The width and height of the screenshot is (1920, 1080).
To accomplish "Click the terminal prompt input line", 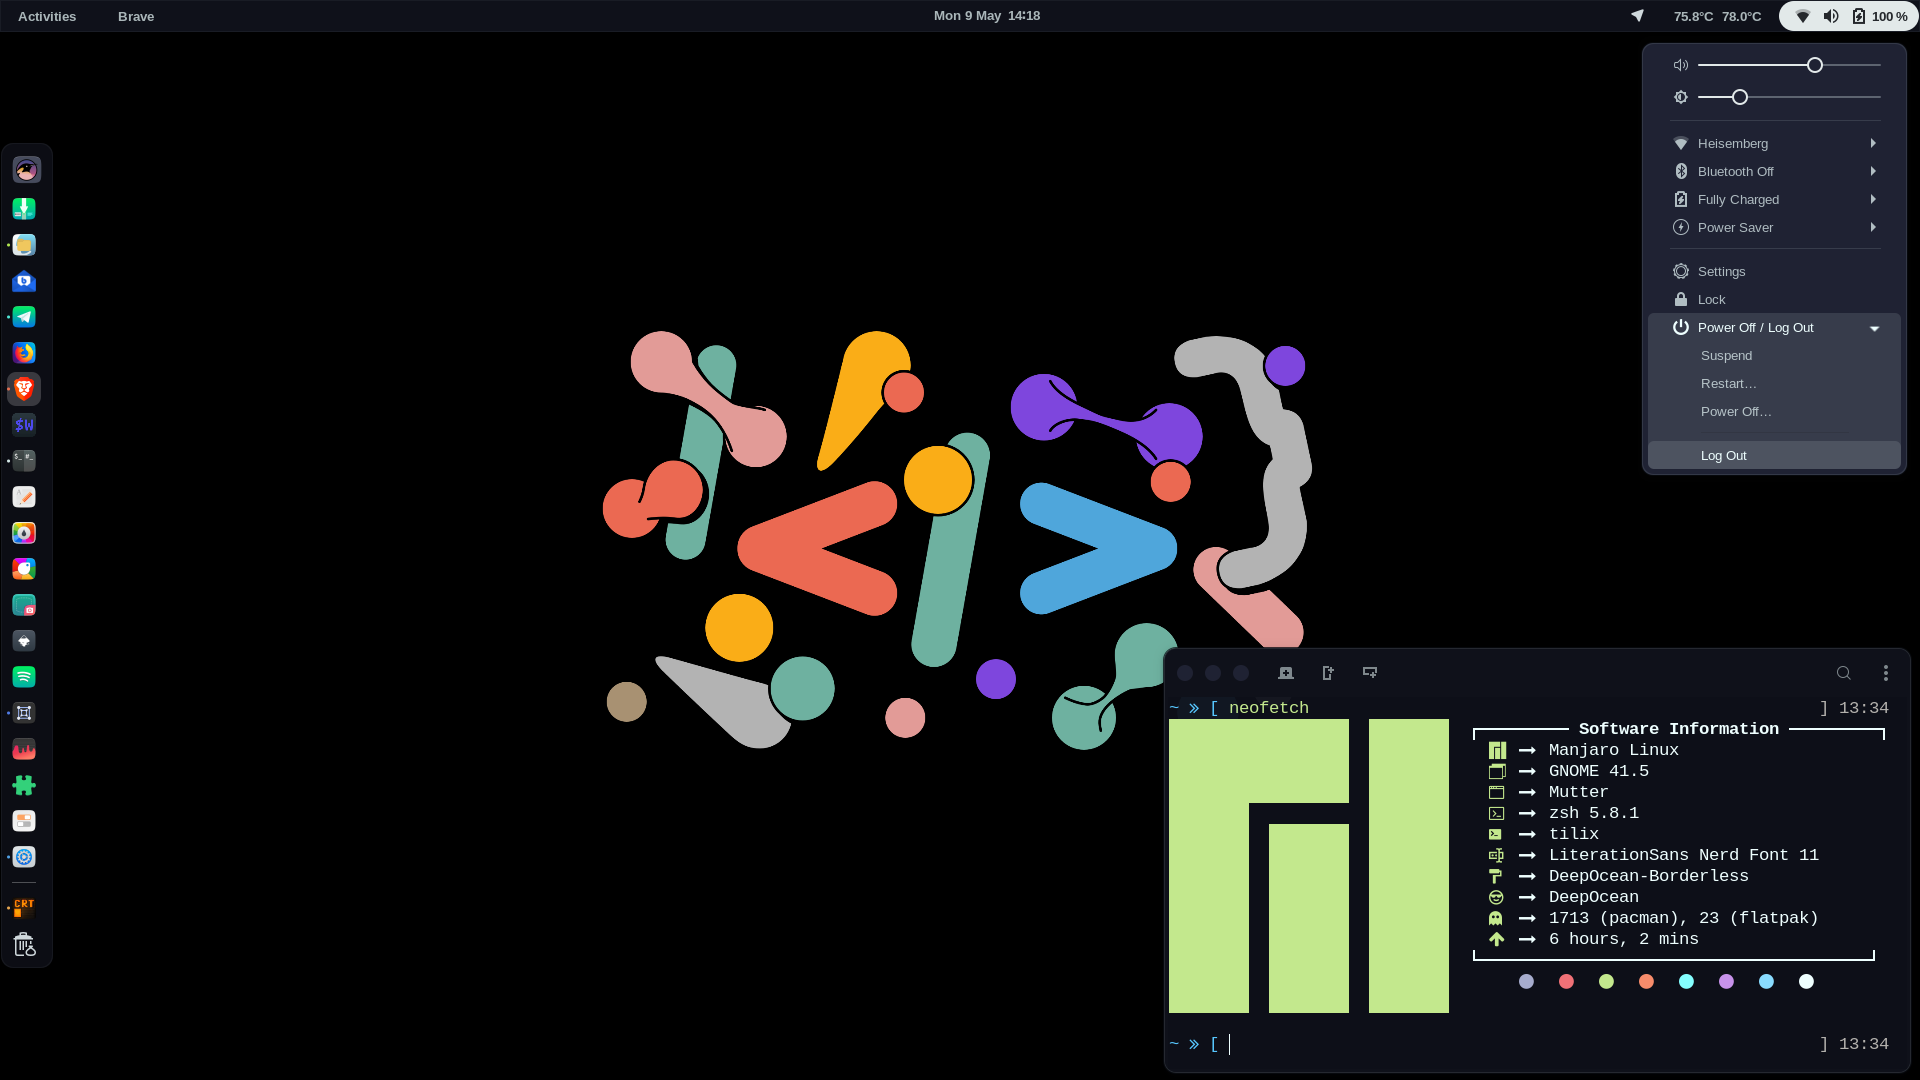I will coord(1530,1044).
